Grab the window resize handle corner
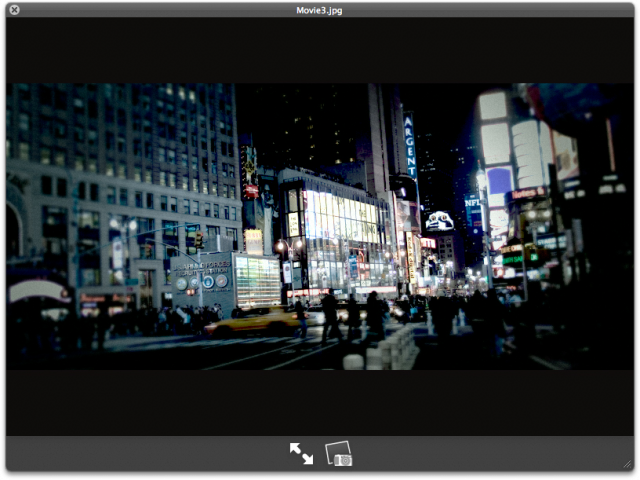 pos(627,464)
